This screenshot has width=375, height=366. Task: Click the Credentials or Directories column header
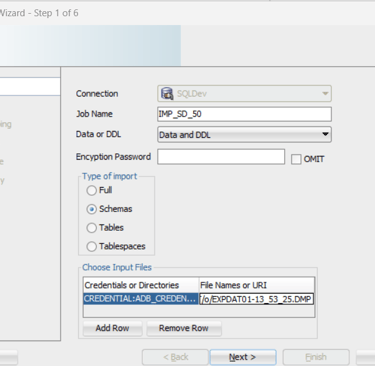(141, 285)
